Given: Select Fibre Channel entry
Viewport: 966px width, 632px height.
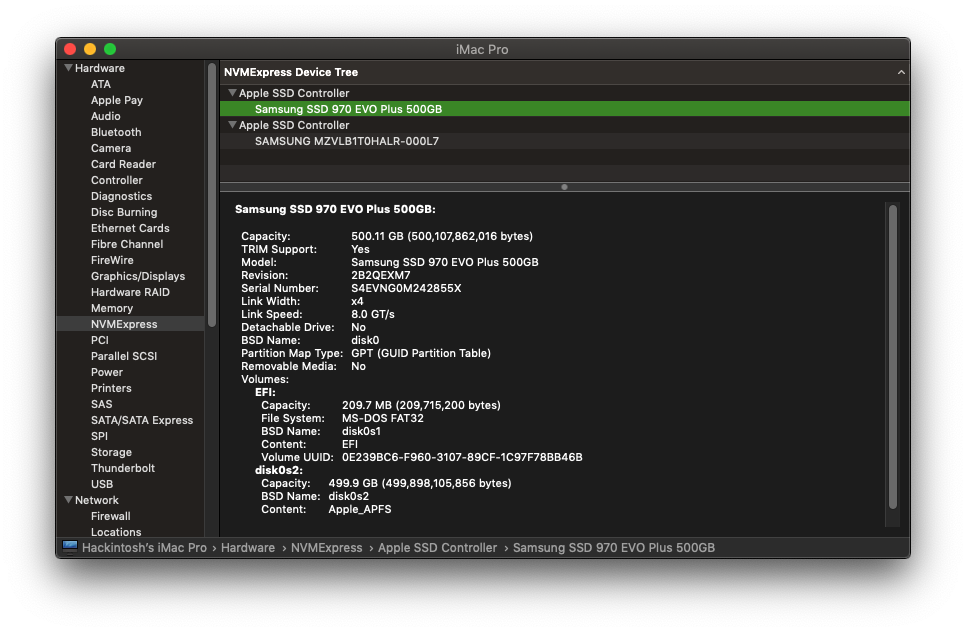Looking at the screenshot, I should coord(127,244).
